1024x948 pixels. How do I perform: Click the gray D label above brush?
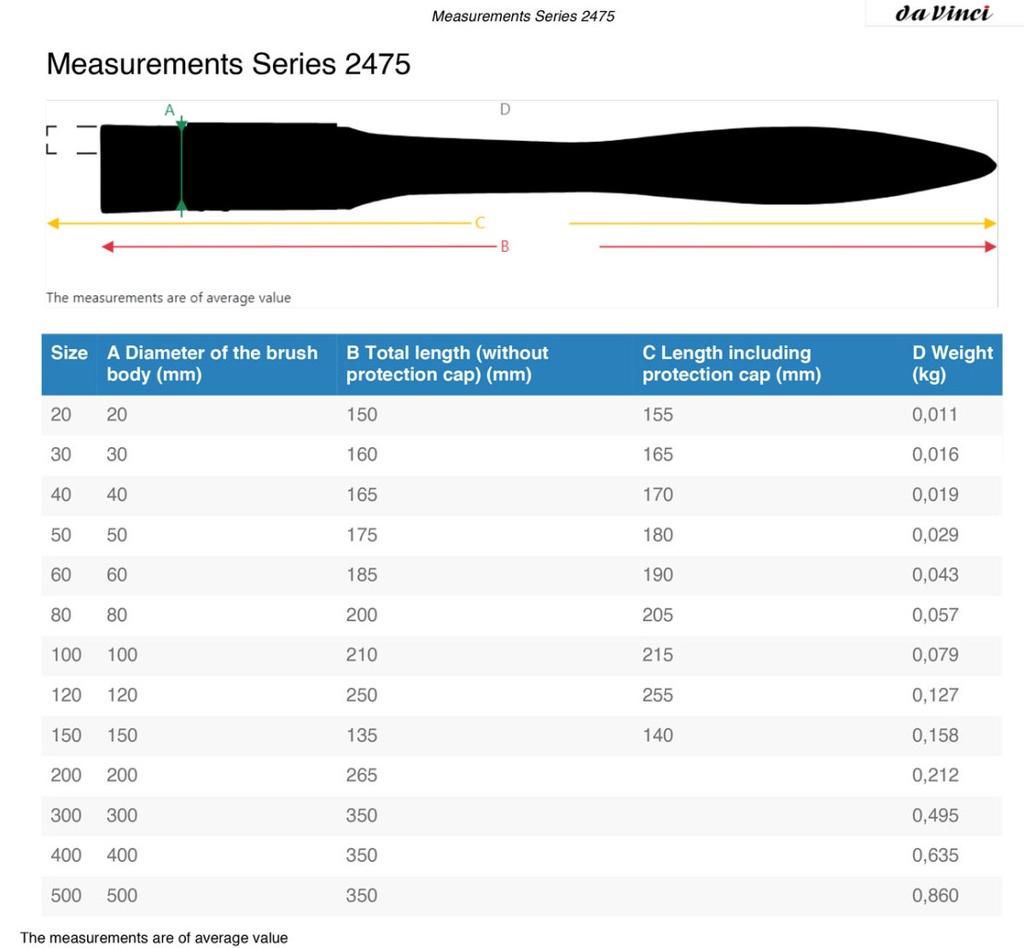click(x=505, y=109)
